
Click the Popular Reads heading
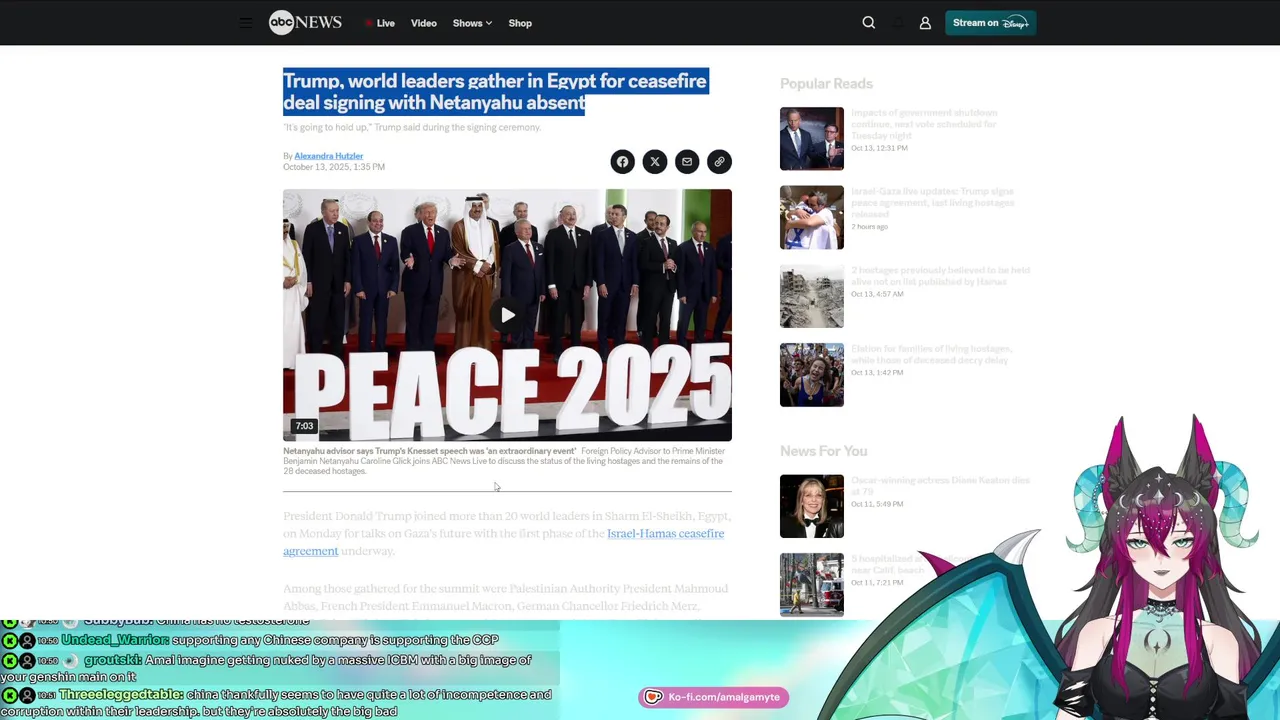826,84
